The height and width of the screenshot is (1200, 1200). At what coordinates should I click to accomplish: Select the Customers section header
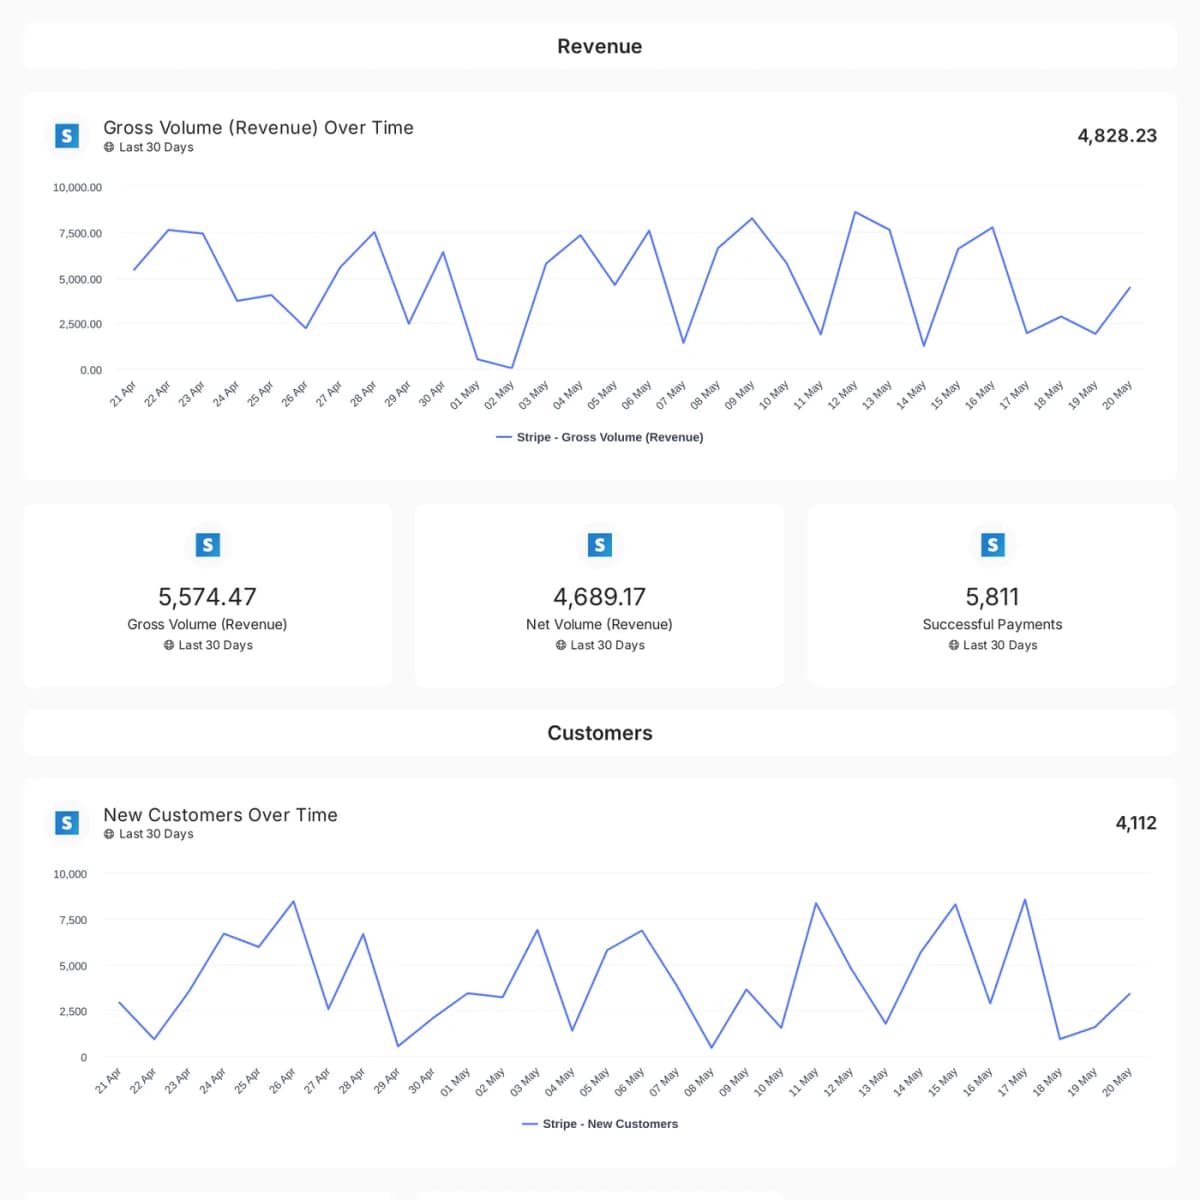pos(600,733)
